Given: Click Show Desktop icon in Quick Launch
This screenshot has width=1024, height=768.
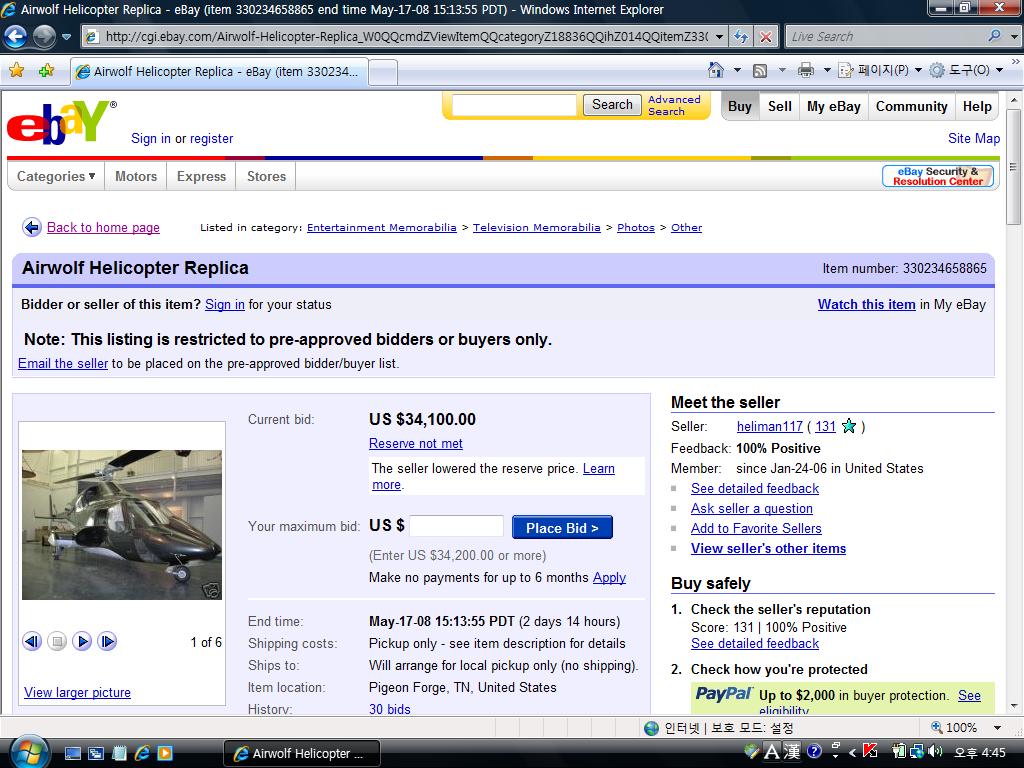Looking at the screenshot, I should point(72,753).
